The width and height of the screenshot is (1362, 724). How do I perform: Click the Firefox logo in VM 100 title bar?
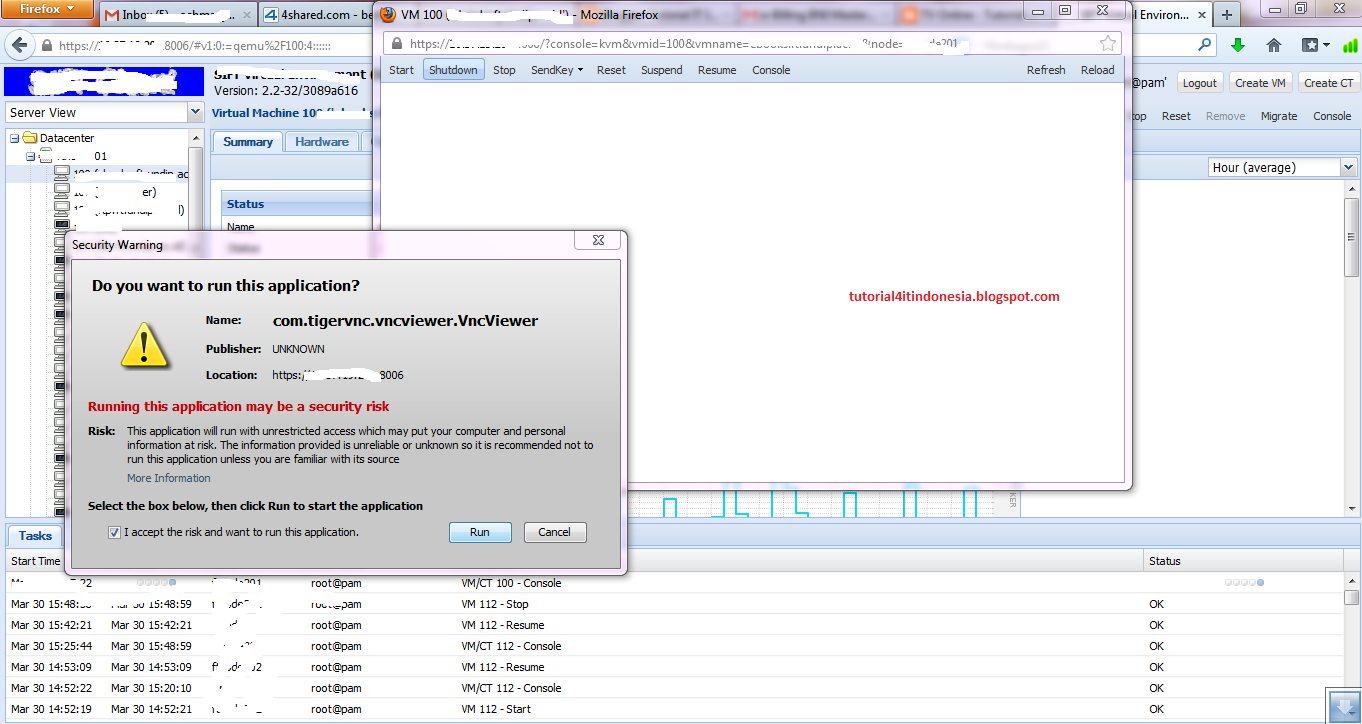[389, 14]
